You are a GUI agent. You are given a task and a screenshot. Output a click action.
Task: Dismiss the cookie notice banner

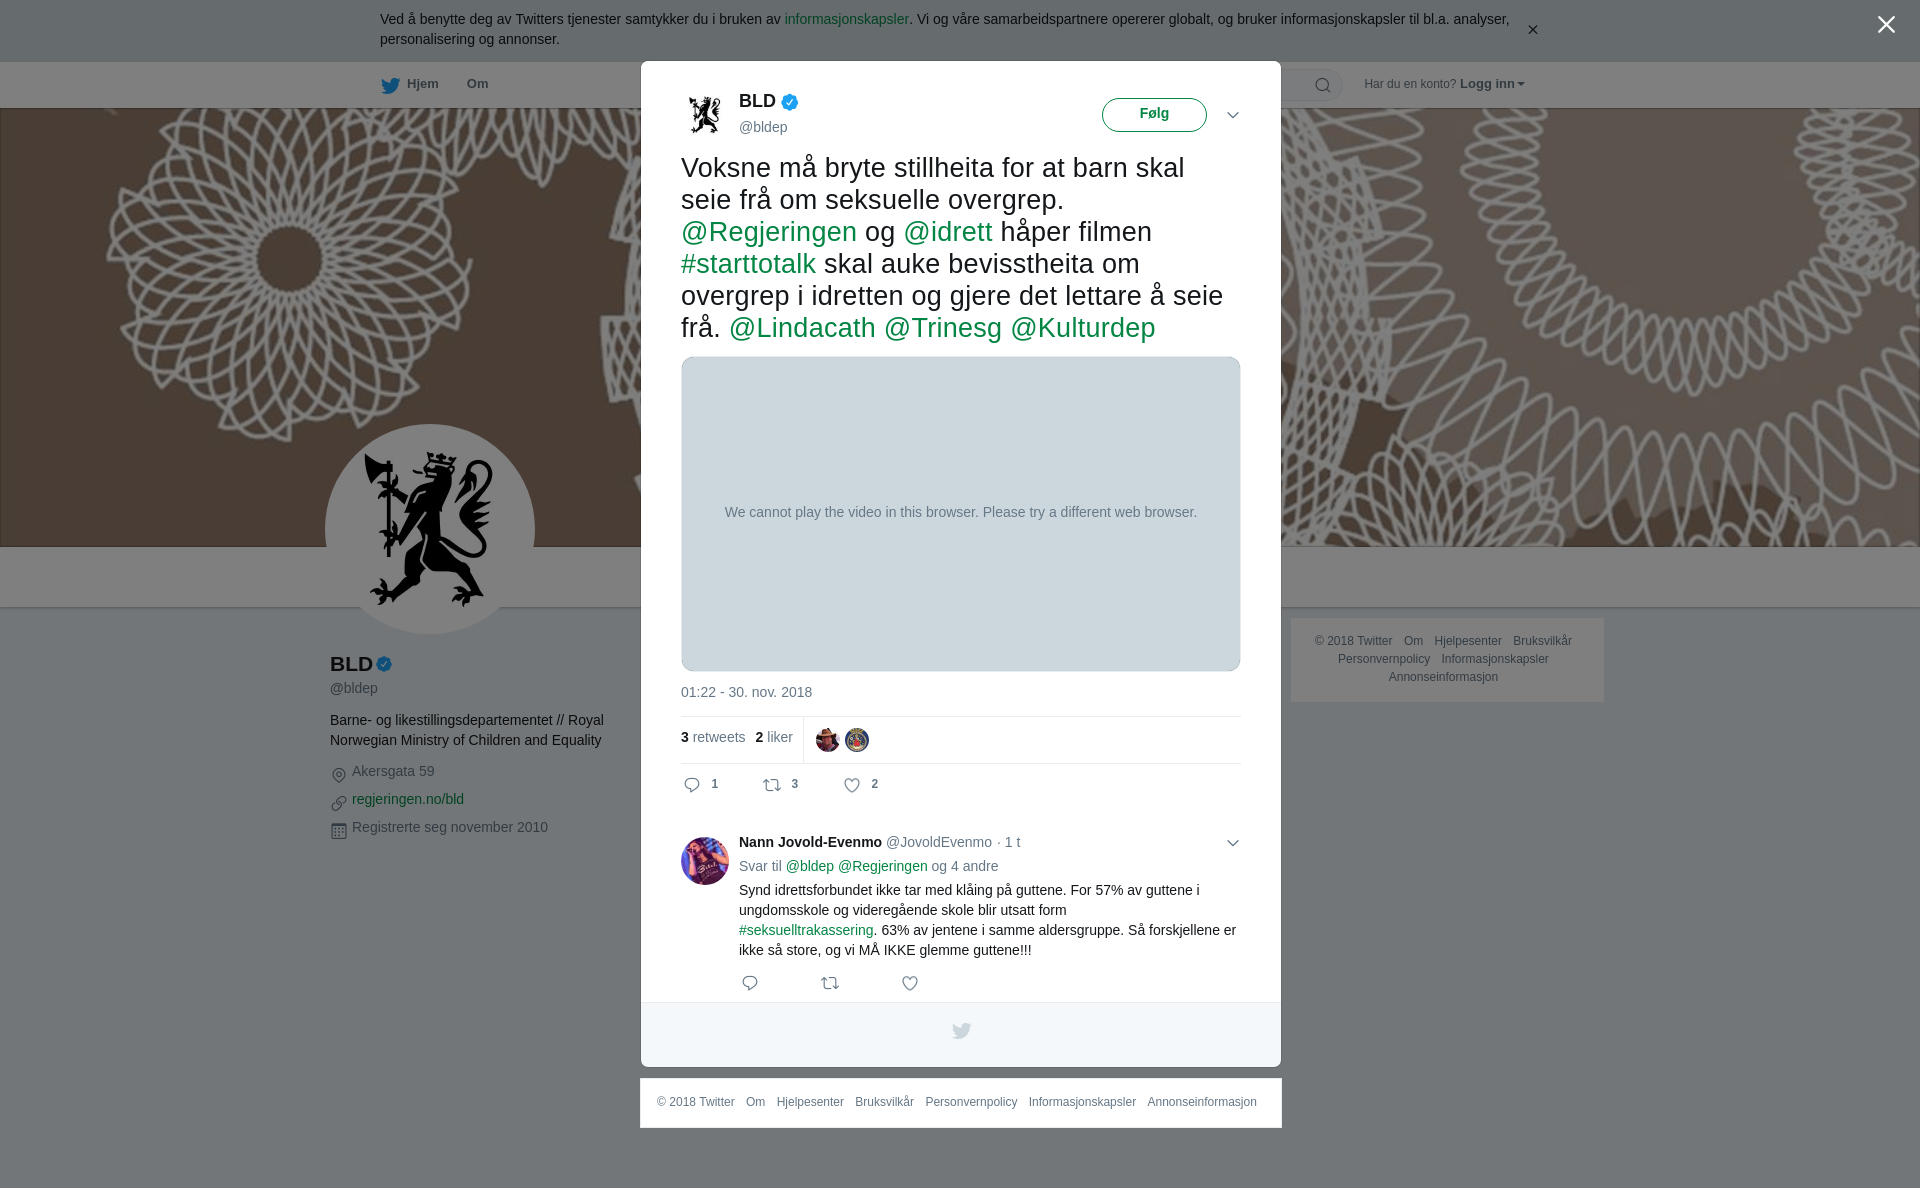pyautogui.click(x=1532, y=29)
